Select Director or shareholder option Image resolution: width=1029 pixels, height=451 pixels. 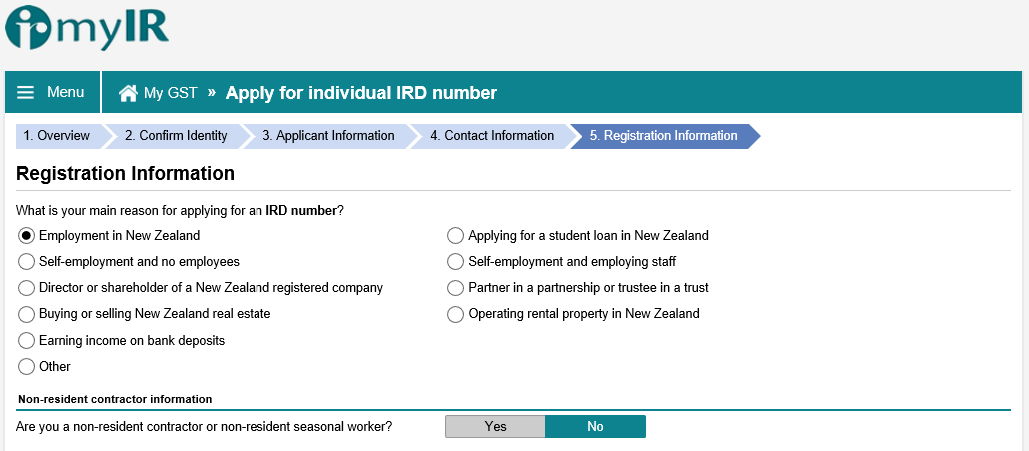coord(27,288)
